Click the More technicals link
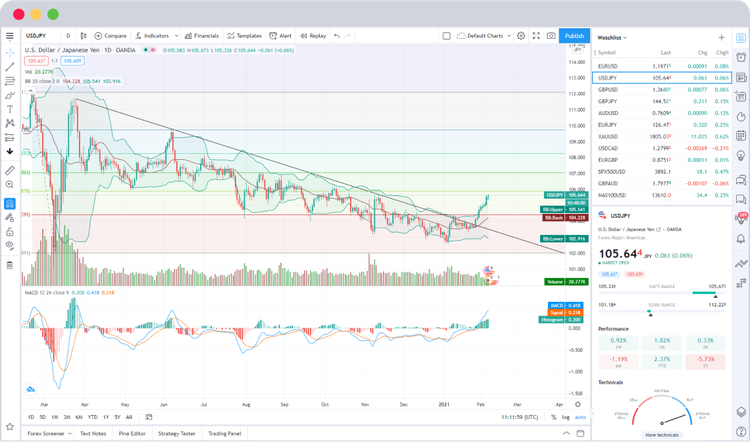Image resolution: width=750 pixels, height=442 pixels. 662,436
